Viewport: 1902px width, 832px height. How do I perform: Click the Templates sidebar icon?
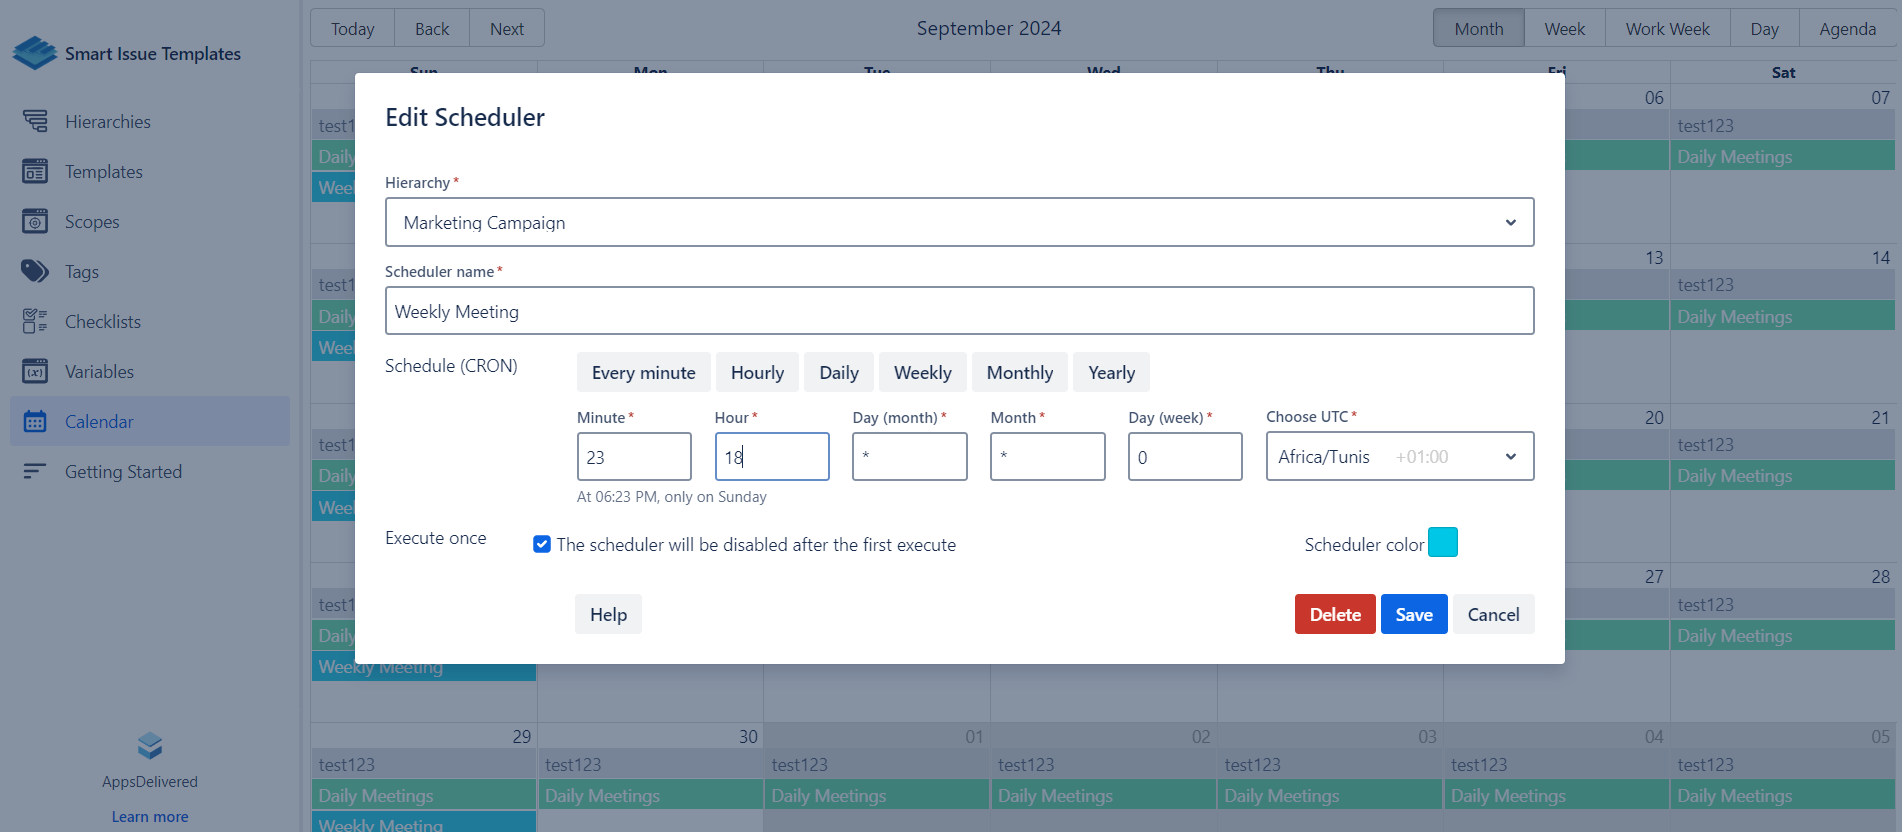coord(35,172)
